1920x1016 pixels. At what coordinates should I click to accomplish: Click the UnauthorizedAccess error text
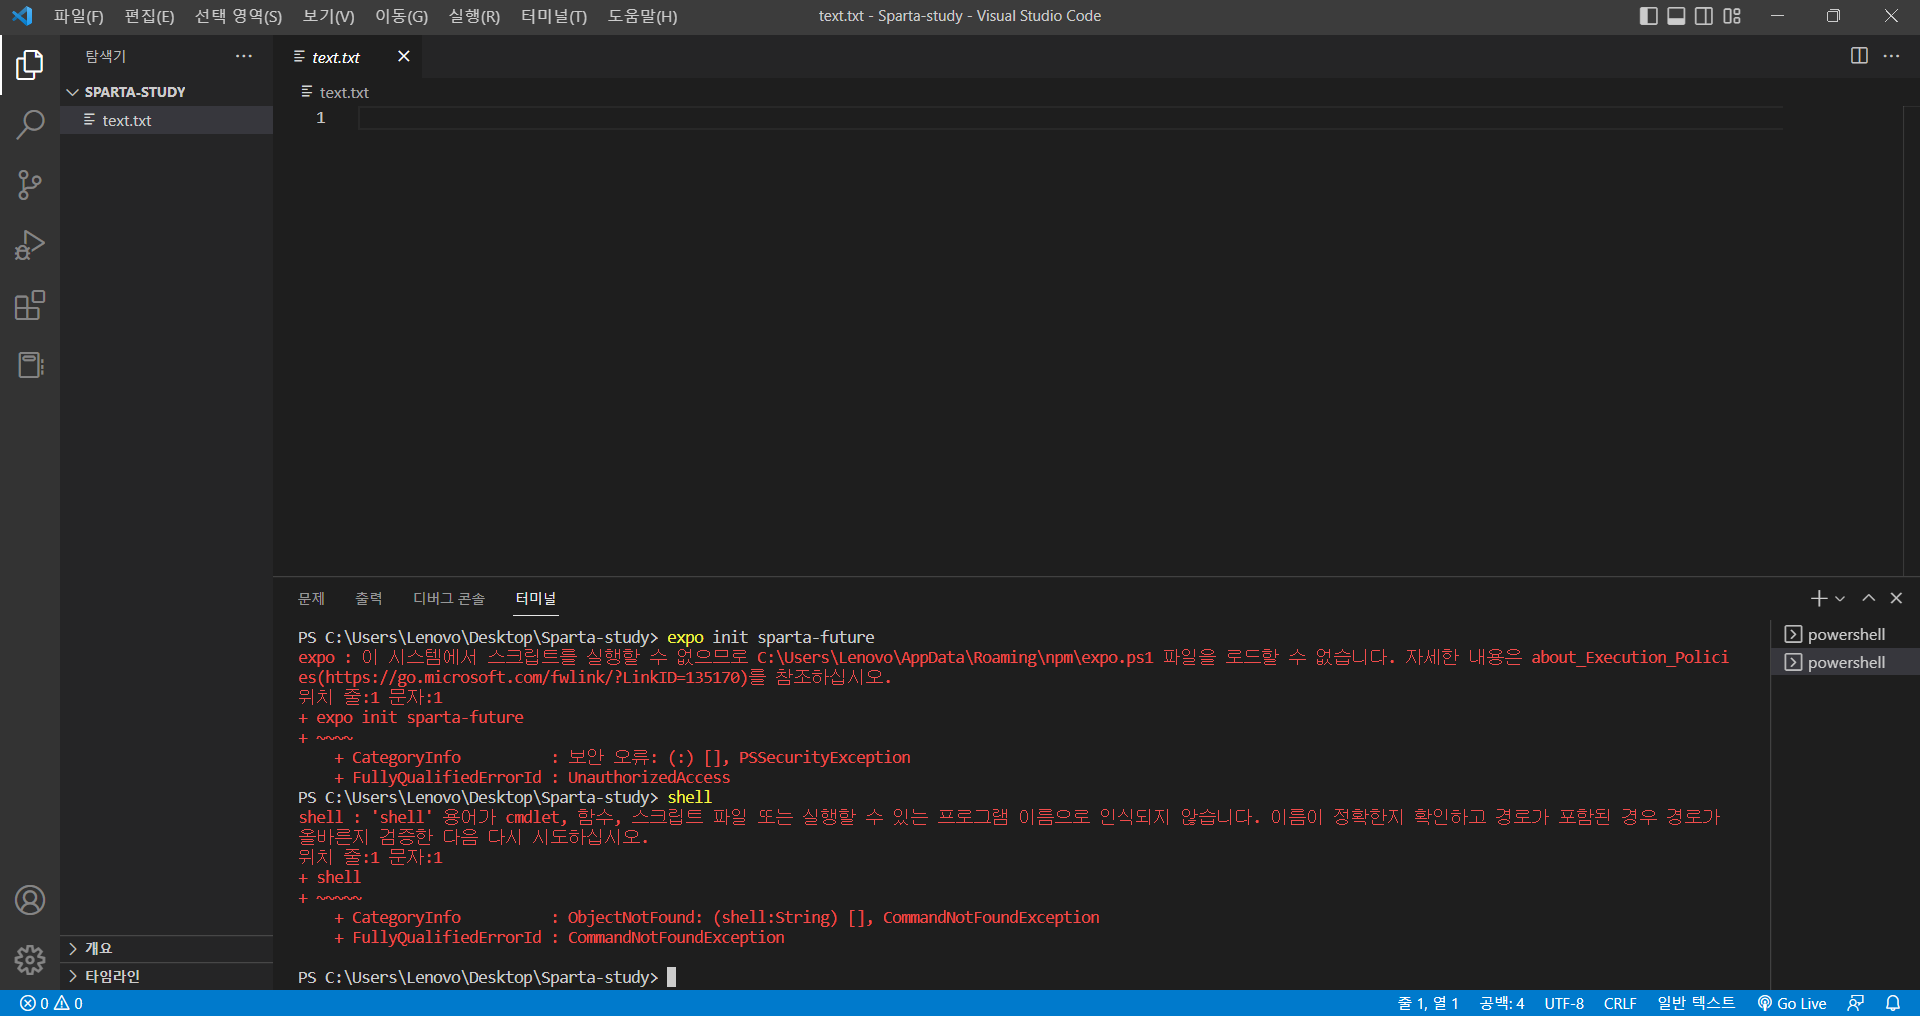(x=649, y=777)
